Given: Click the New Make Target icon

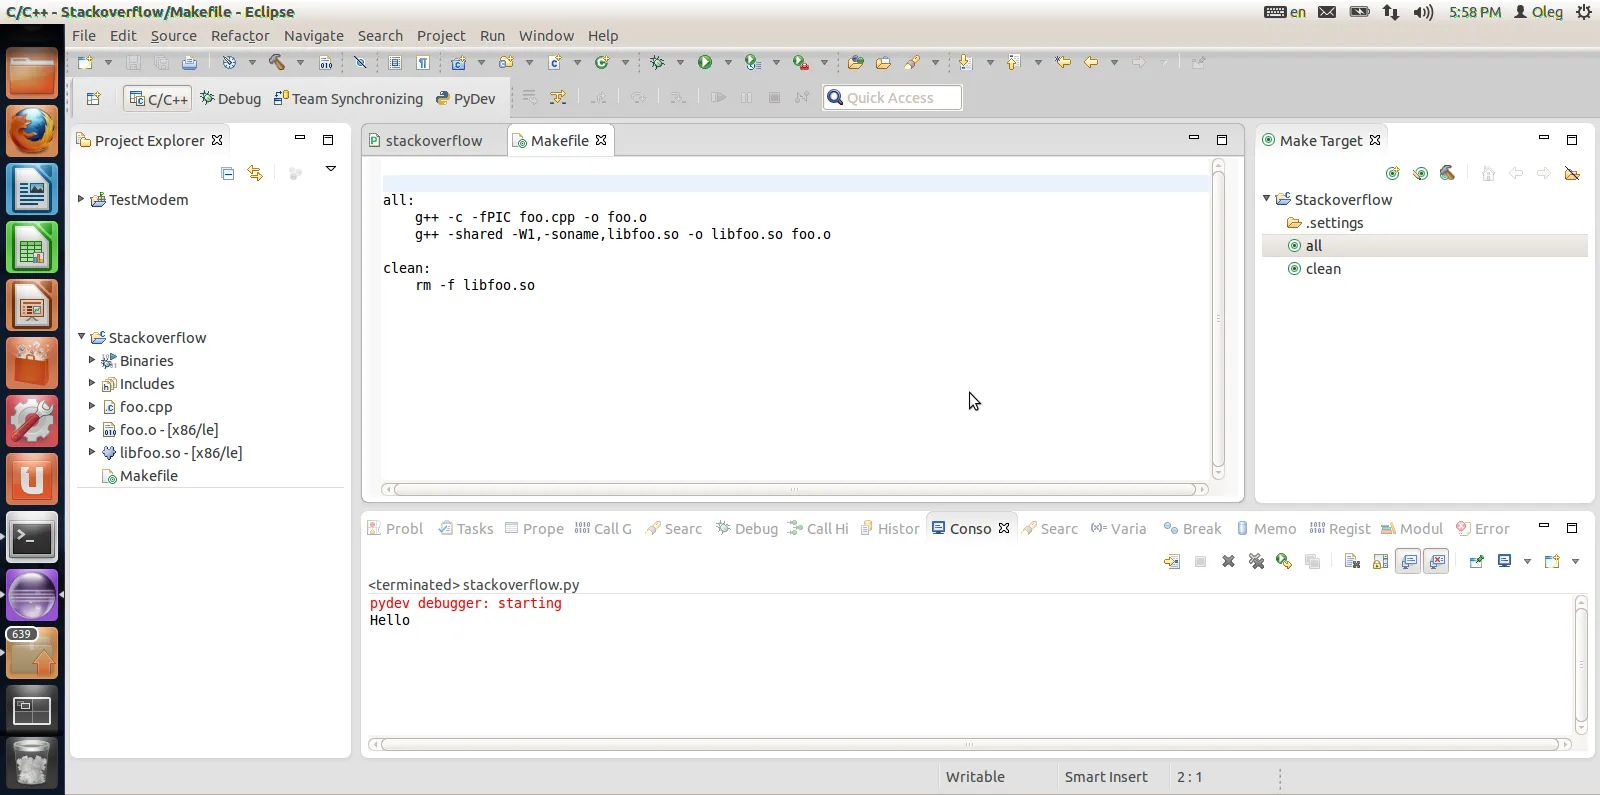Looking at the screenshot, I should click(1393, 173).
